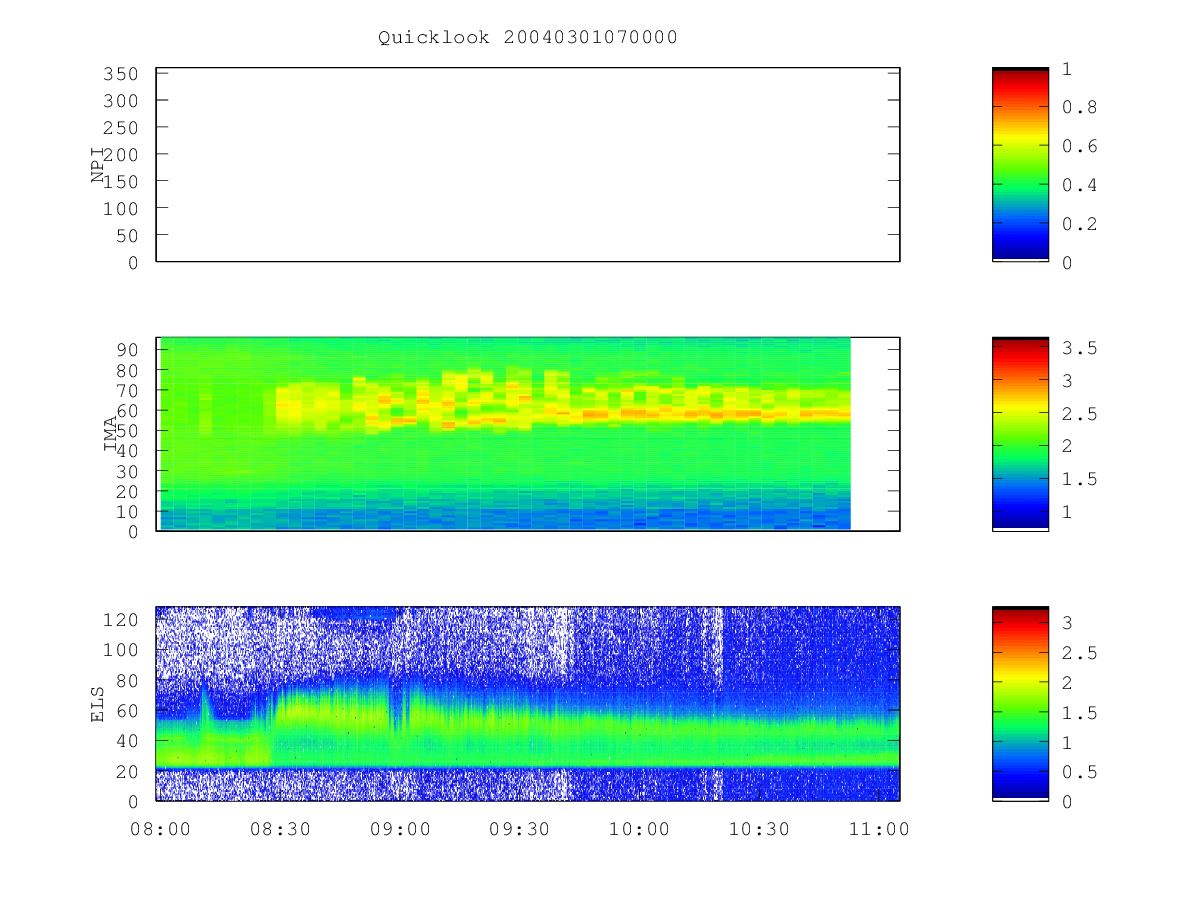The image size is (1200, 900).
Task: Click the '0.2' label on the NPI colorbar
Action: pos(1079,224)
